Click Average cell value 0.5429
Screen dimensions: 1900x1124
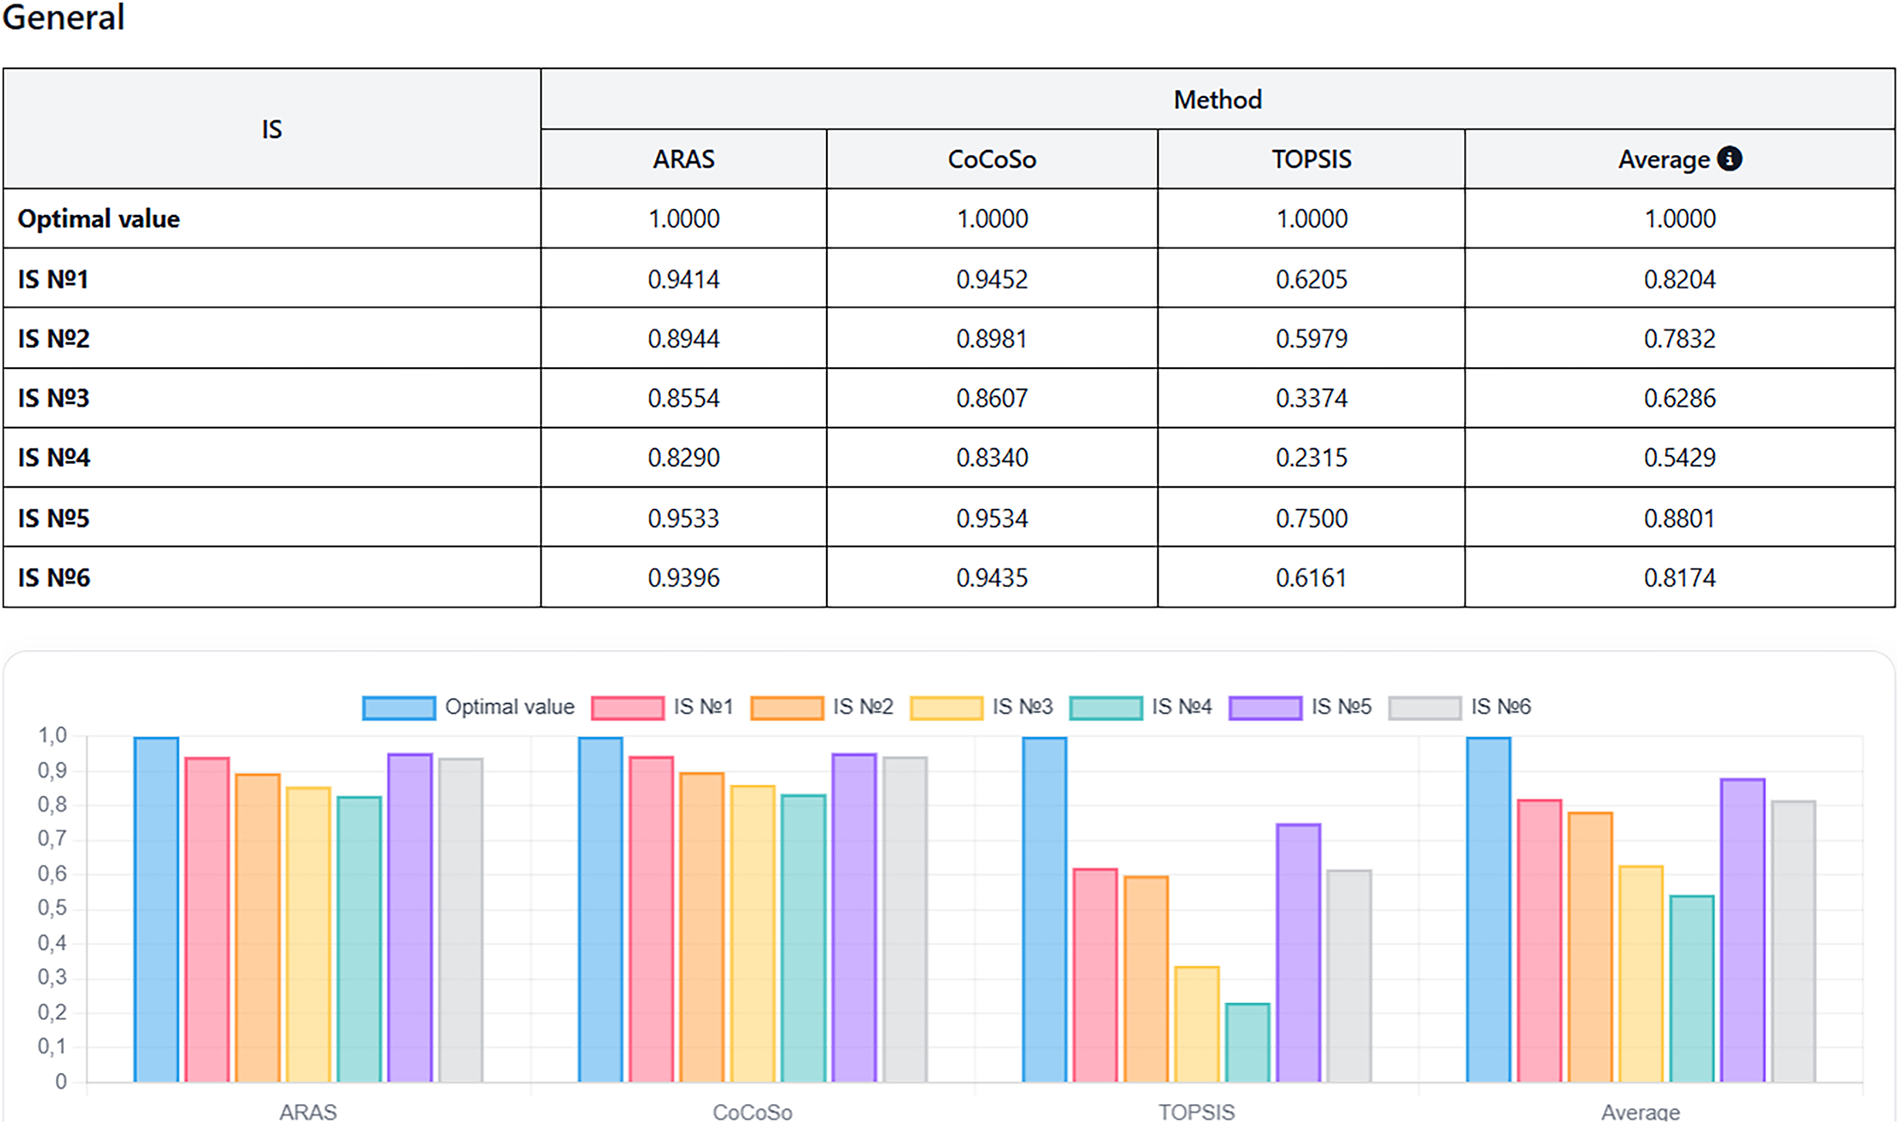click(1679, 458)
